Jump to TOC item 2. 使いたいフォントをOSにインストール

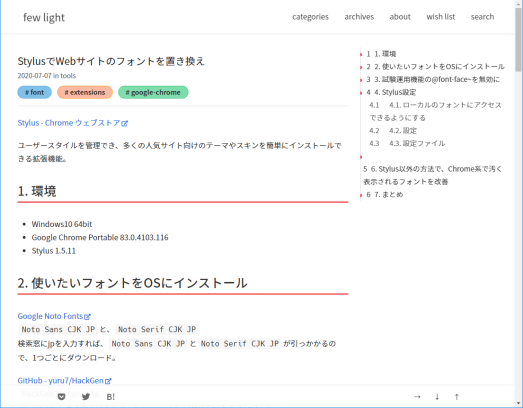pyautogui.click(x=435, y=66)
